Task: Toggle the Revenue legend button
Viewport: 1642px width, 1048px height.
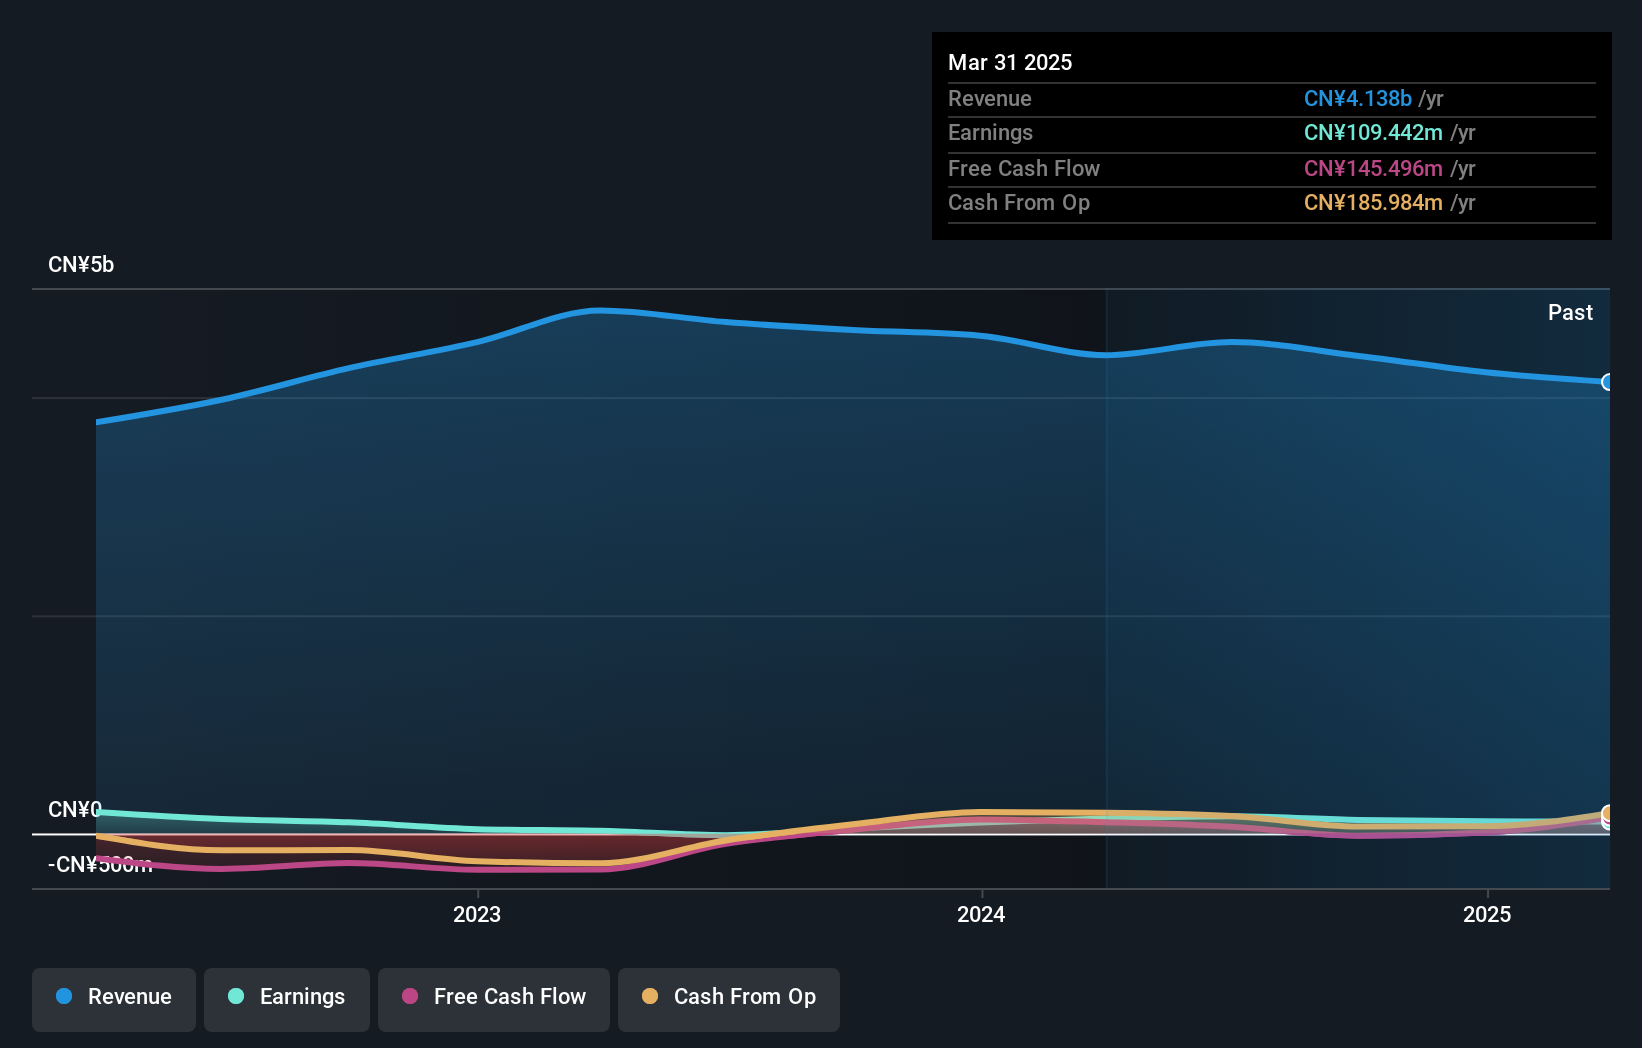Action: pos(114,999)
